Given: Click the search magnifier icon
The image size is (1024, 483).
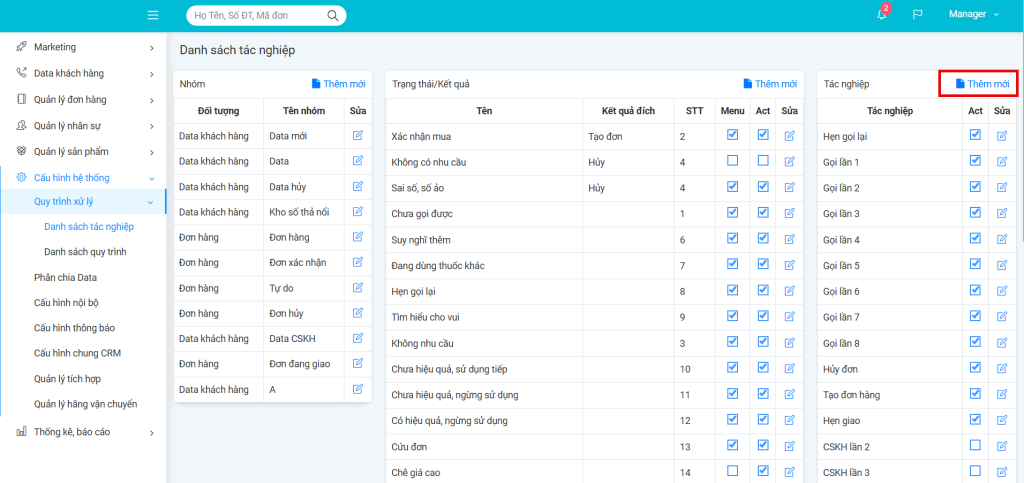Looking at the screenshot, I should [x=332, y=16].
